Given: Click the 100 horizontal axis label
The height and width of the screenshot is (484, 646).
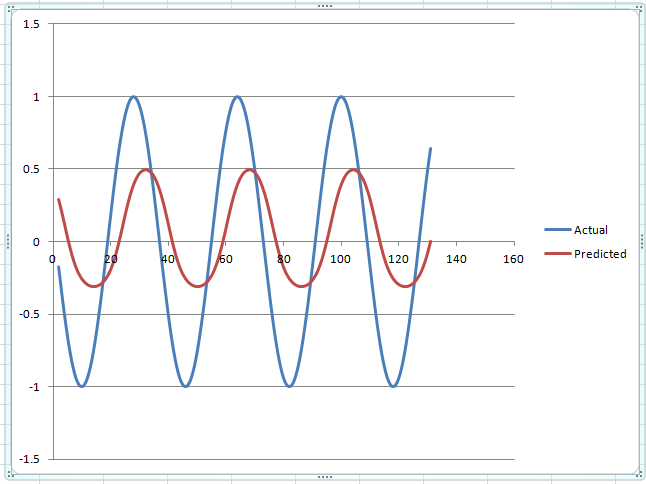Looking at the screenshot, I should 340,259.
